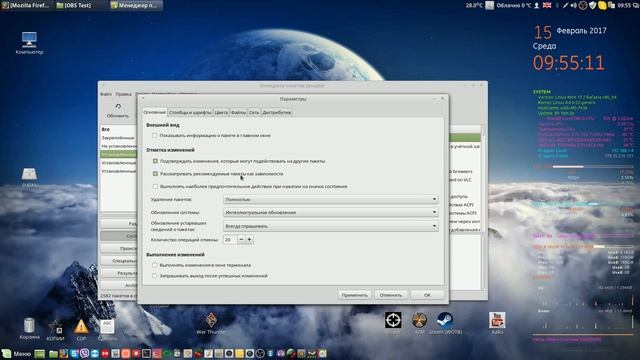Click the undo operations count field showing 20
Viewport: 640px width, 360px height.
[x=230, y=240]
